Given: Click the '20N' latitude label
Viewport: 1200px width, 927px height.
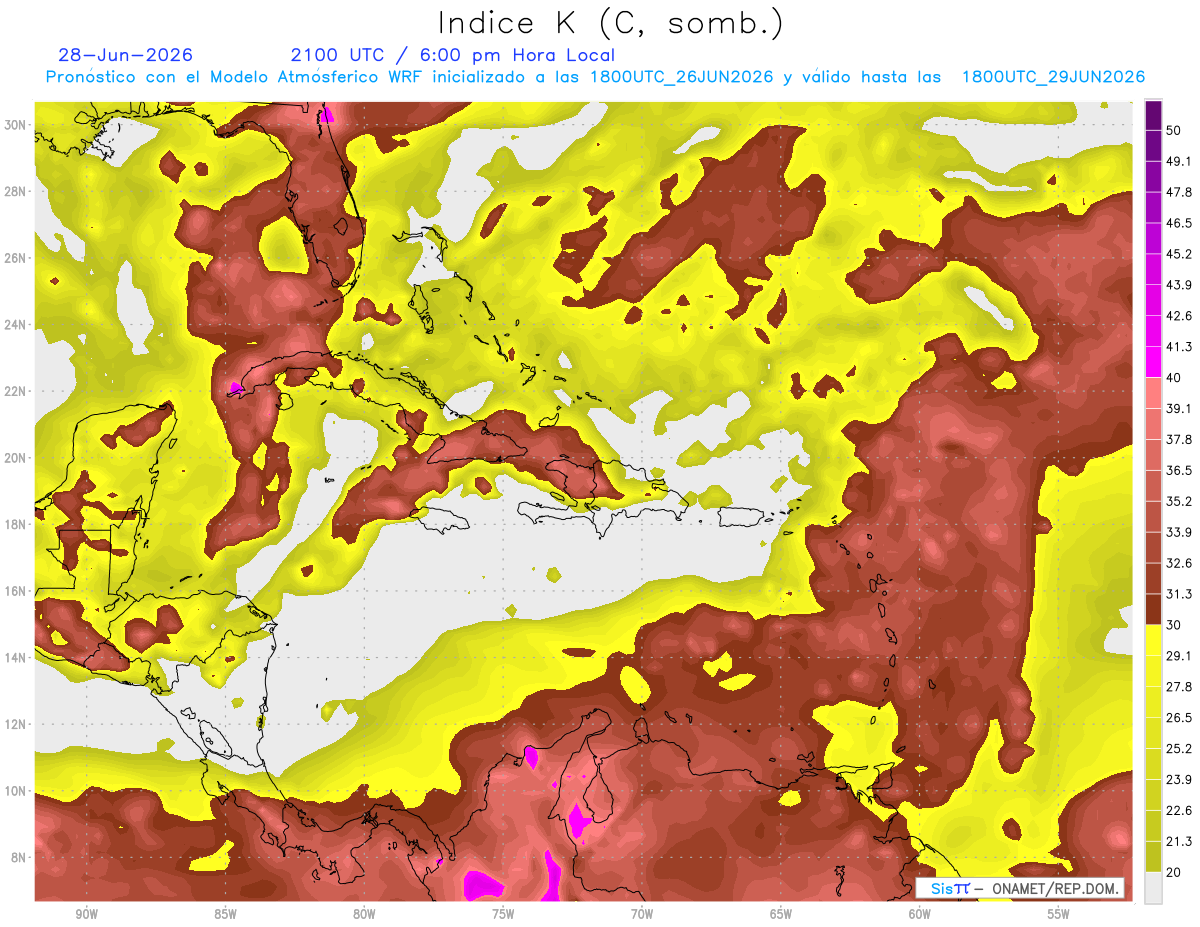Looking at the screenshot, I should click(x=15, y=458).
